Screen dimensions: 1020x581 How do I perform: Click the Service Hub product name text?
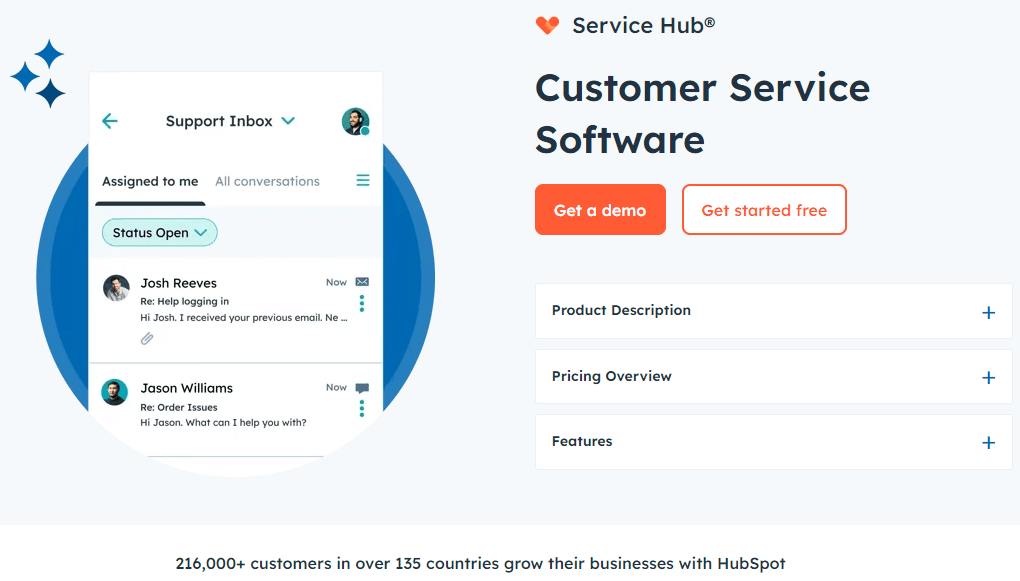pos(643,25)
